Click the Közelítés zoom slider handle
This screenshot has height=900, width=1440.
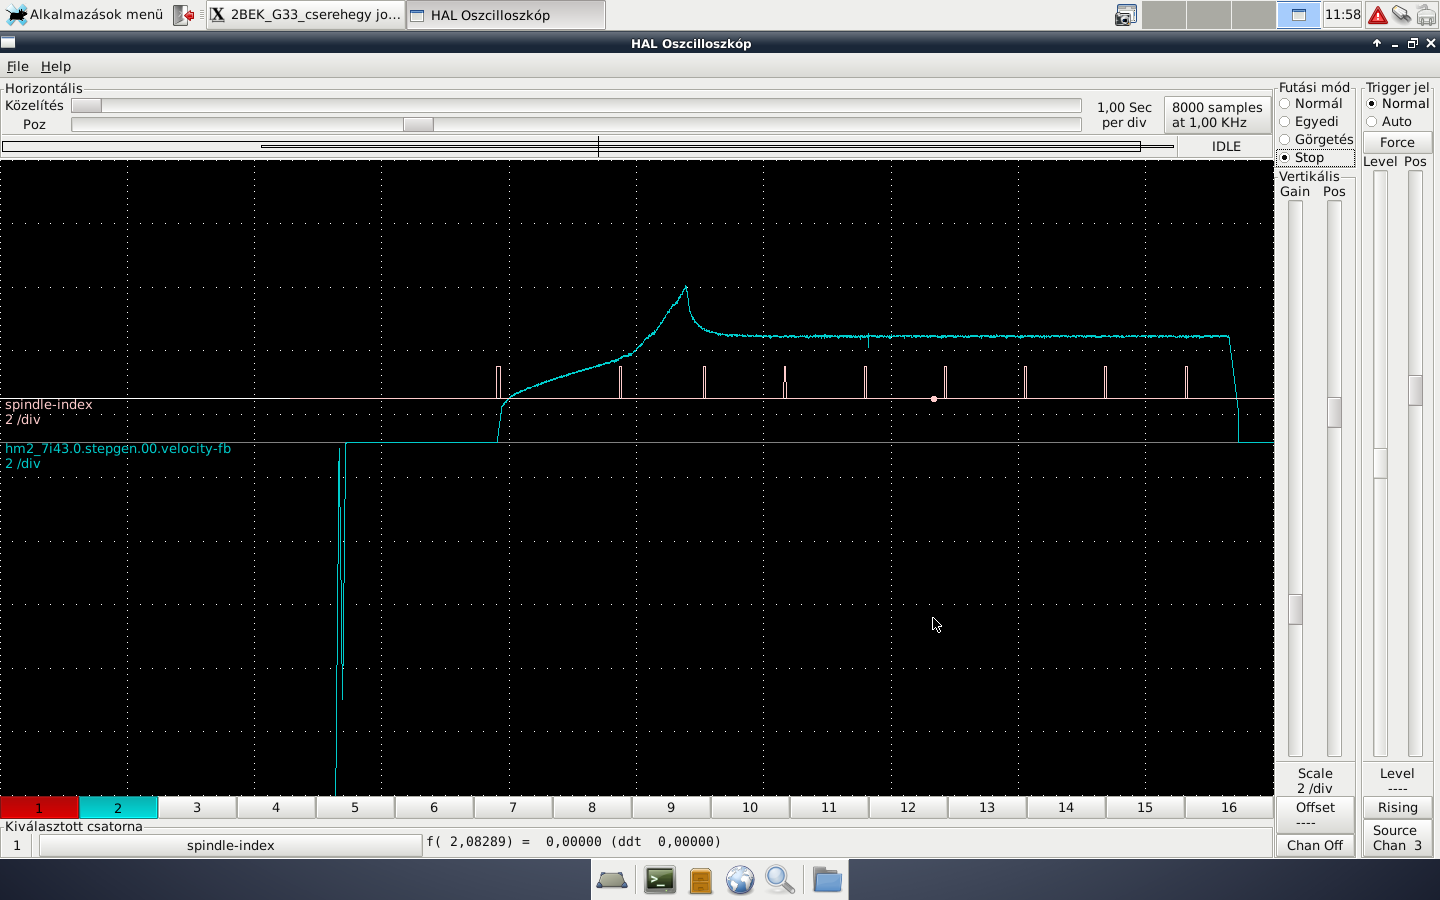[86, 106]
